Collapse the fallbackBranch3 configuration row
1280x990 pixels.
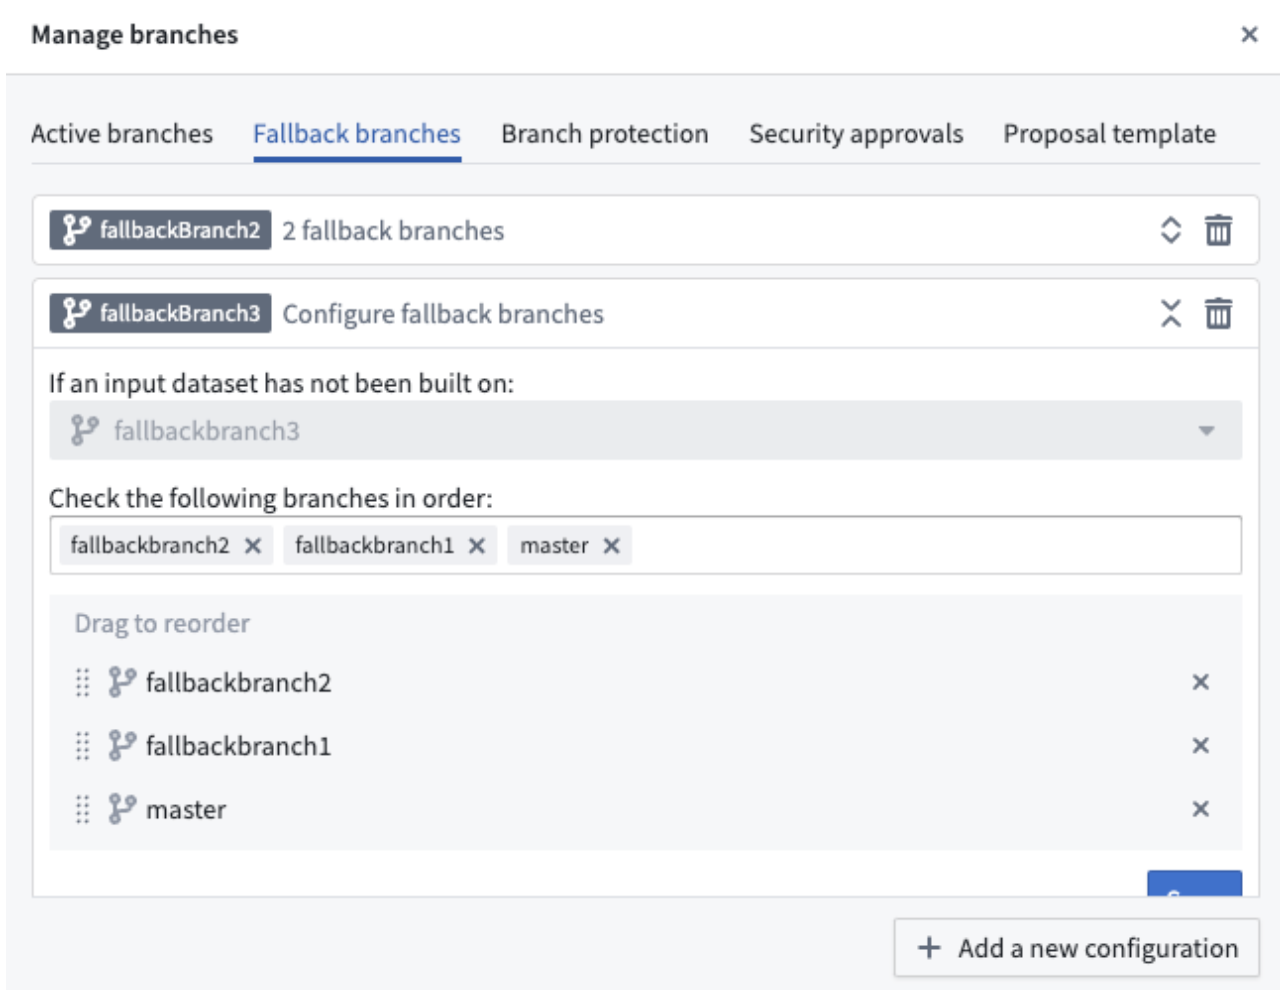(x=1170, y=313)
